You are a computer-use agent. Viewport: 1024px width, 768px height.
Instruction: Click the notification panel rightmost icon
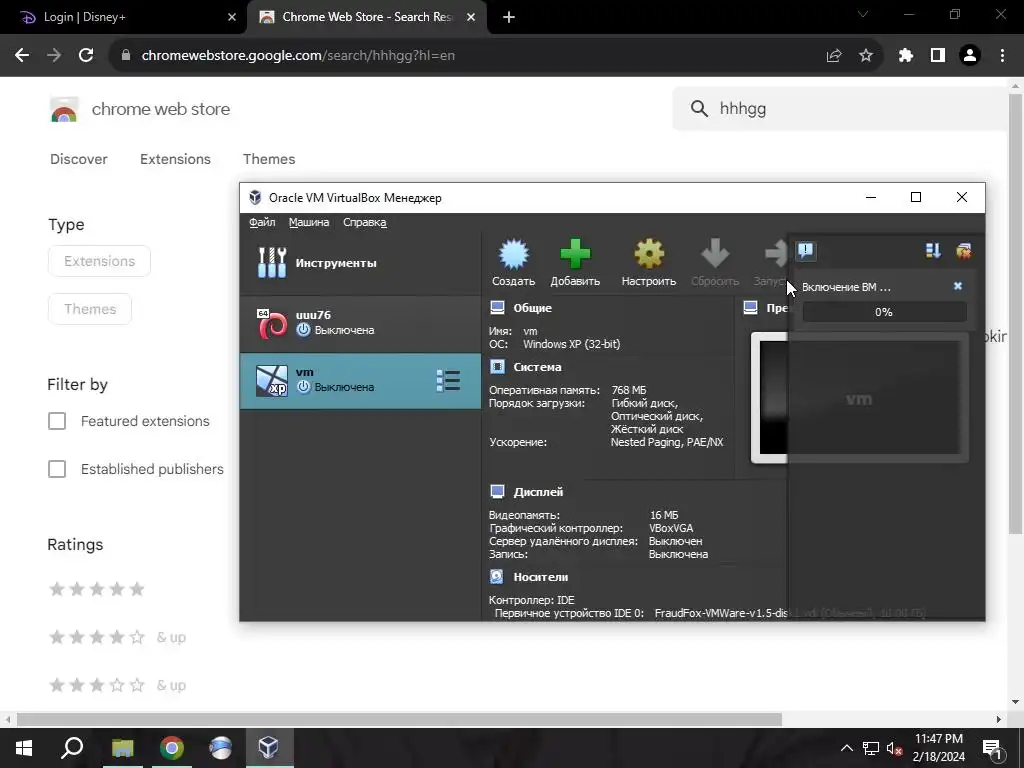964,251
